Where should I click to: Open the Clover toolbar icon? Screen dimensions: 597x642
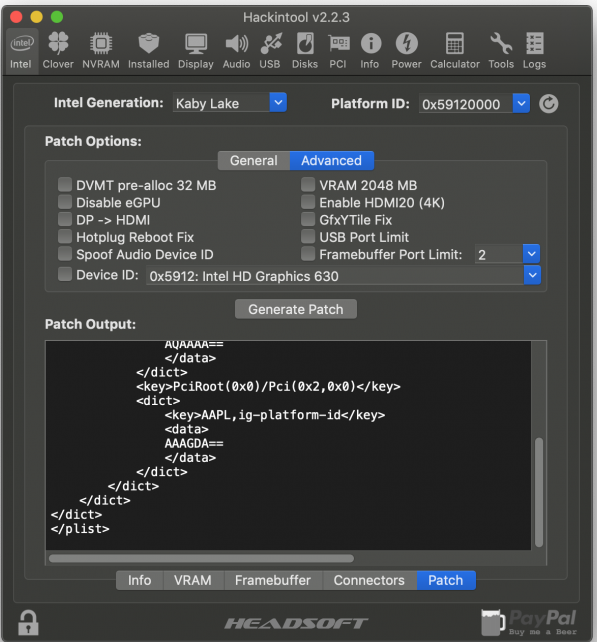58,51
